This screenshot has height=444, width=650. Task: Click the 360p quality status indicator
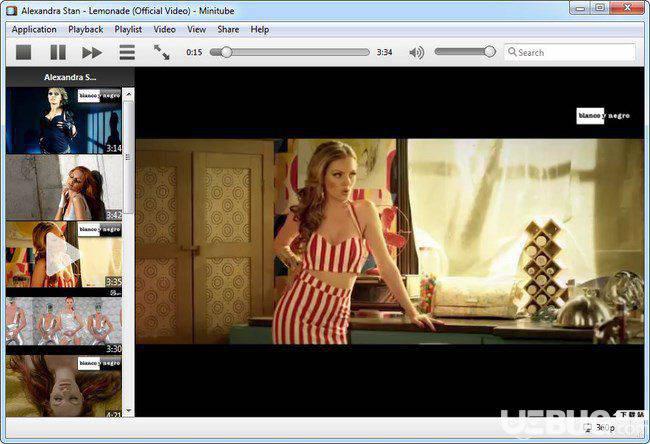pyautogui.click(x=600, y=427)
